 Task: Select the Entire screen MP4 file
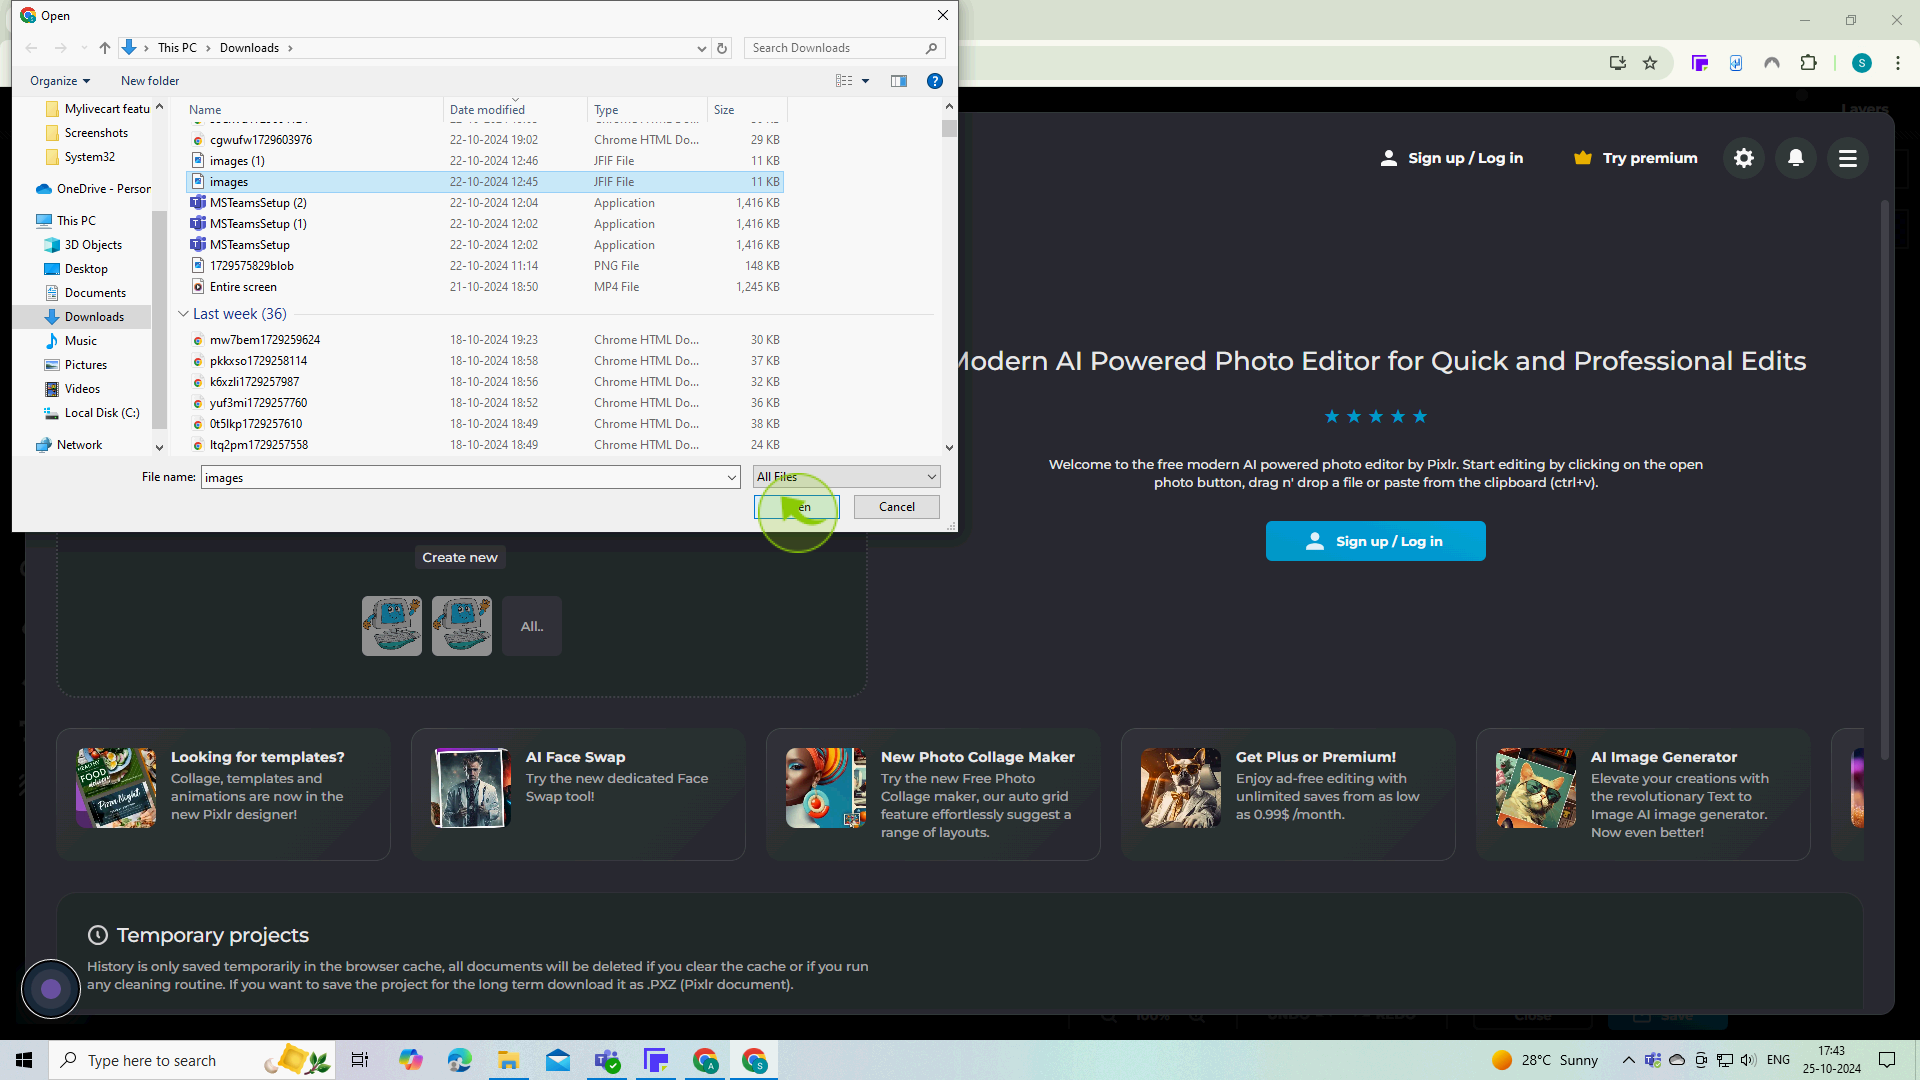(x=484, y=287)
